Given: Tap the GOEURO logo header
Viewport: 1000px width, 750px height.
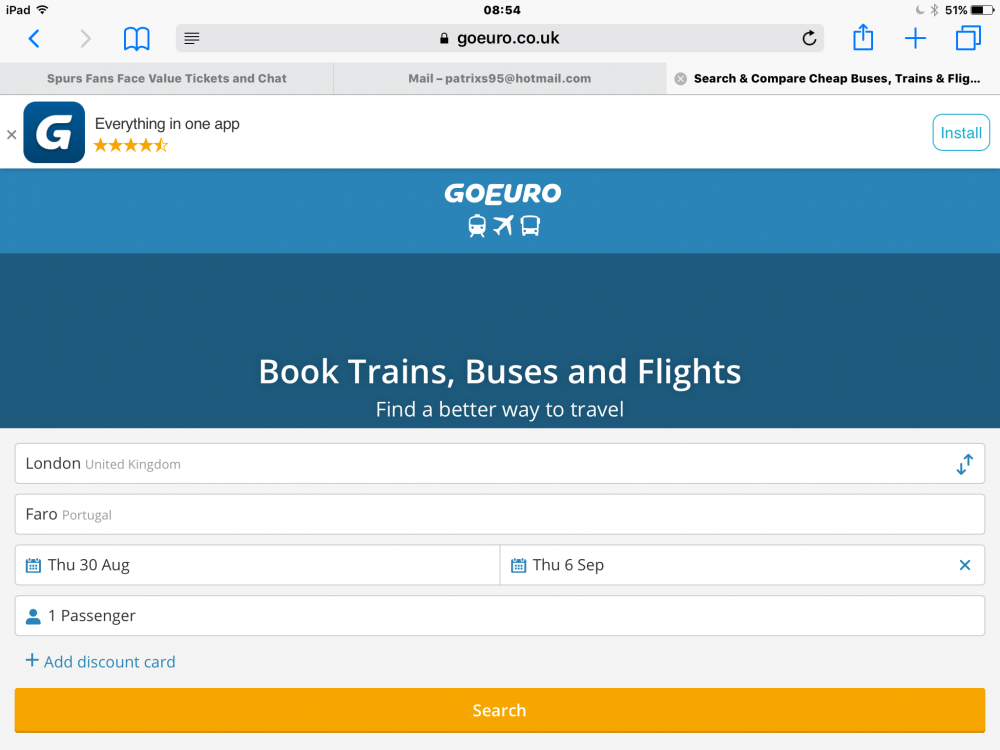Looking at the screenshot, I should (503, 193).
